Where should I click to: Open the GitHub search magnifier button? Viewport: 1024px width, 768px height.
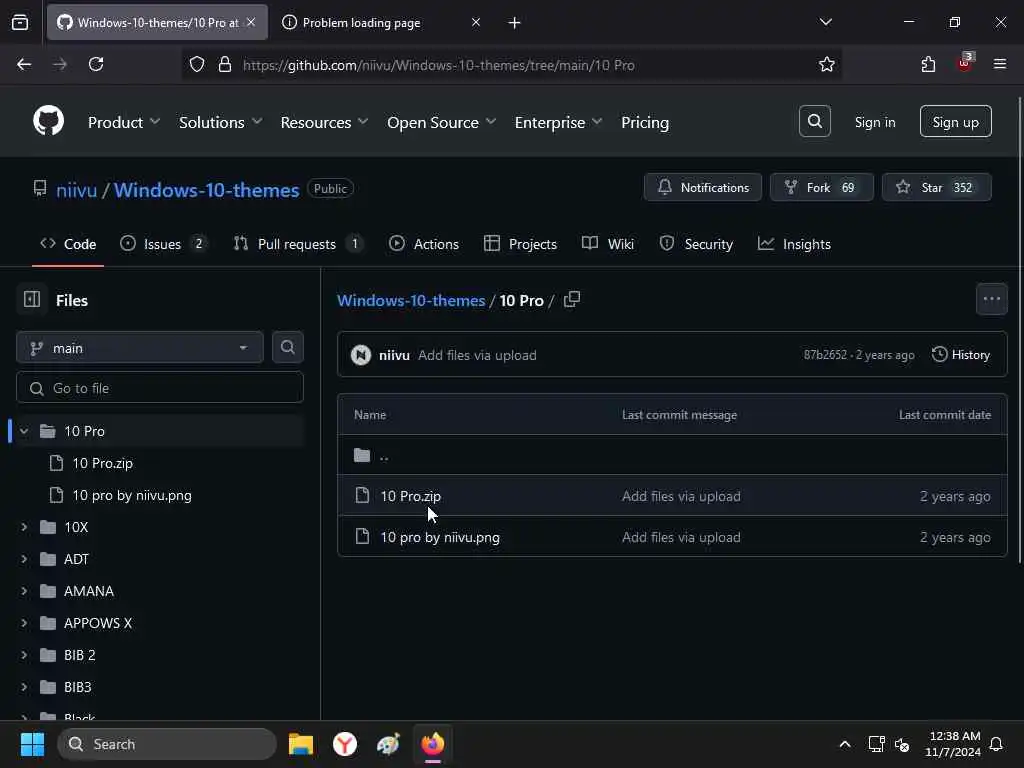814,121
